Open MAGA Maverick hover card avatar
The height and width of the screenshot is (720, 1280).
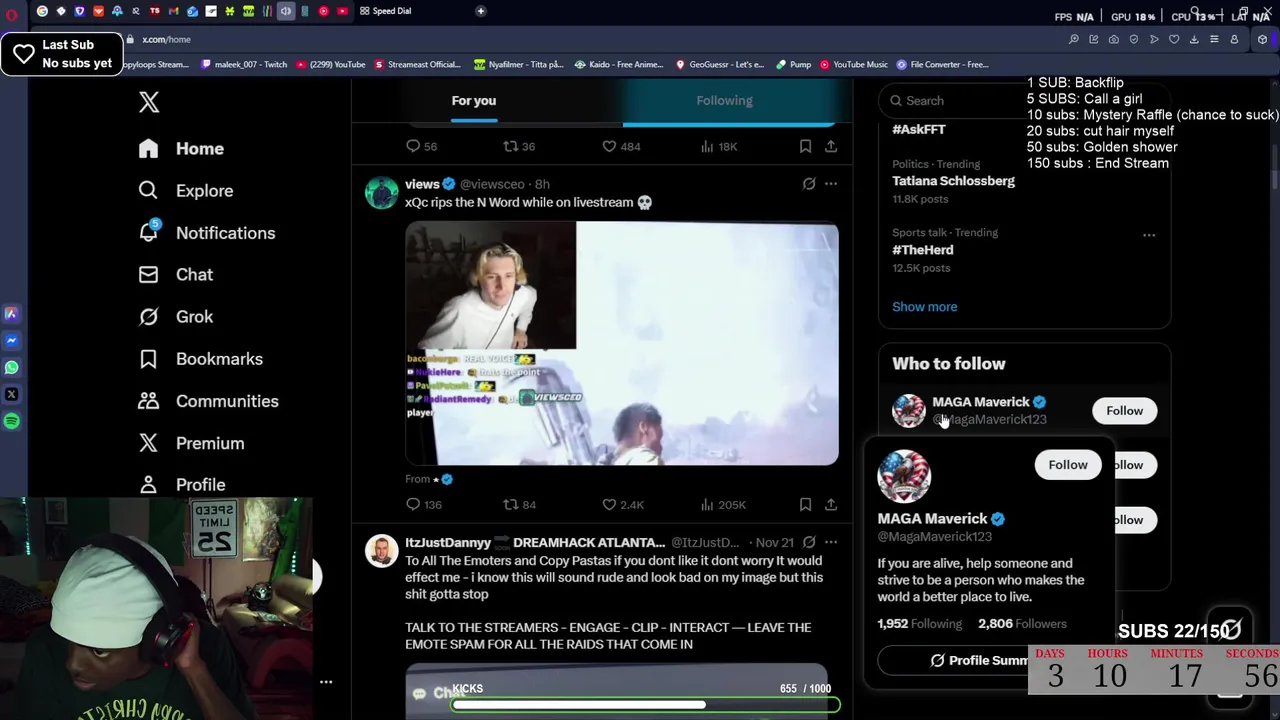904,476
